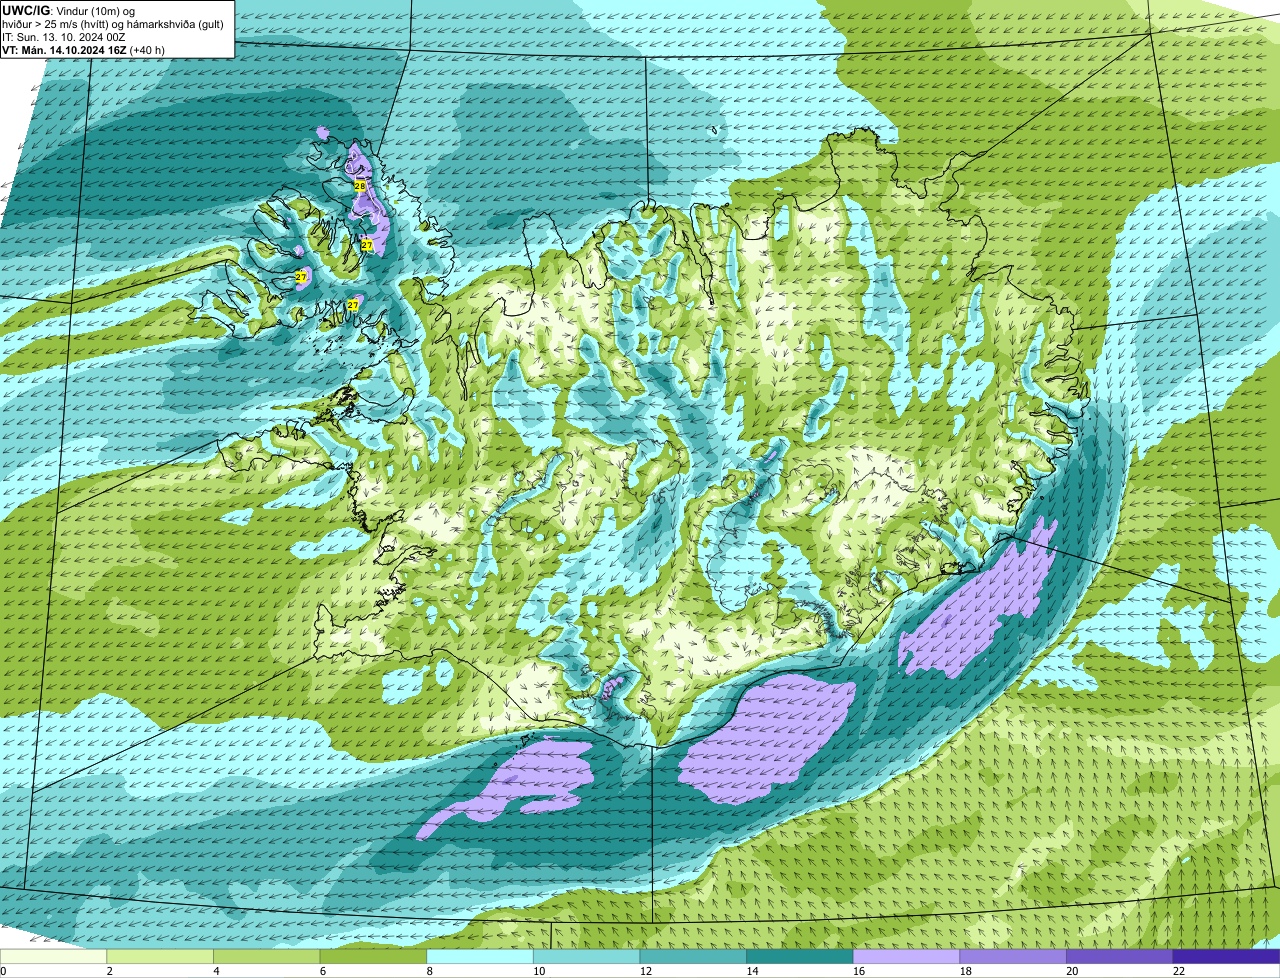Screen dimensions: 1280x978
Task: Click the southernmost yellow 27 gust label
Action: coord(353,304)
